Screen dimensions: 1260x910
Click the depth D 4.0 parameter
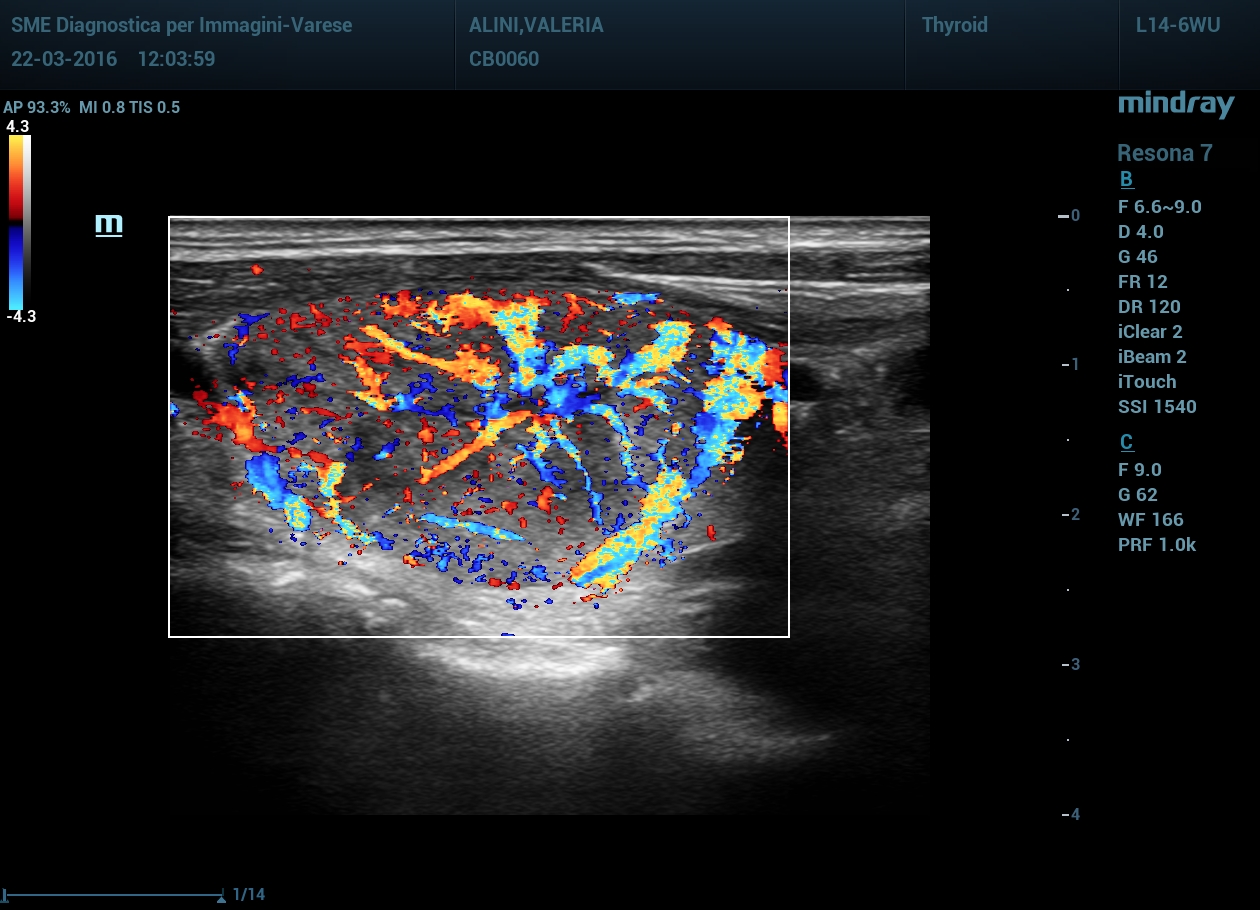pyautogui.click(x=1141, y=232)
